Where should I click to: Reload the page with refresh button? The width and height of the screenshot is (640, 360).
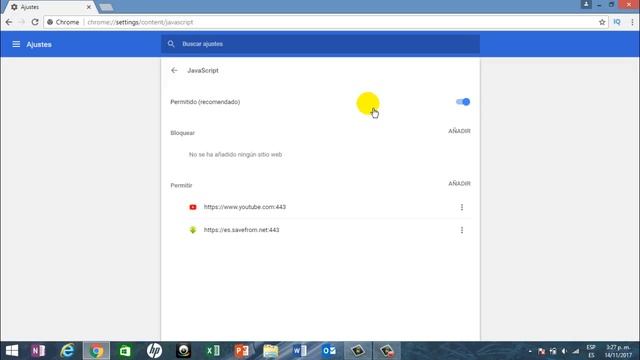[x=35, y=22]
